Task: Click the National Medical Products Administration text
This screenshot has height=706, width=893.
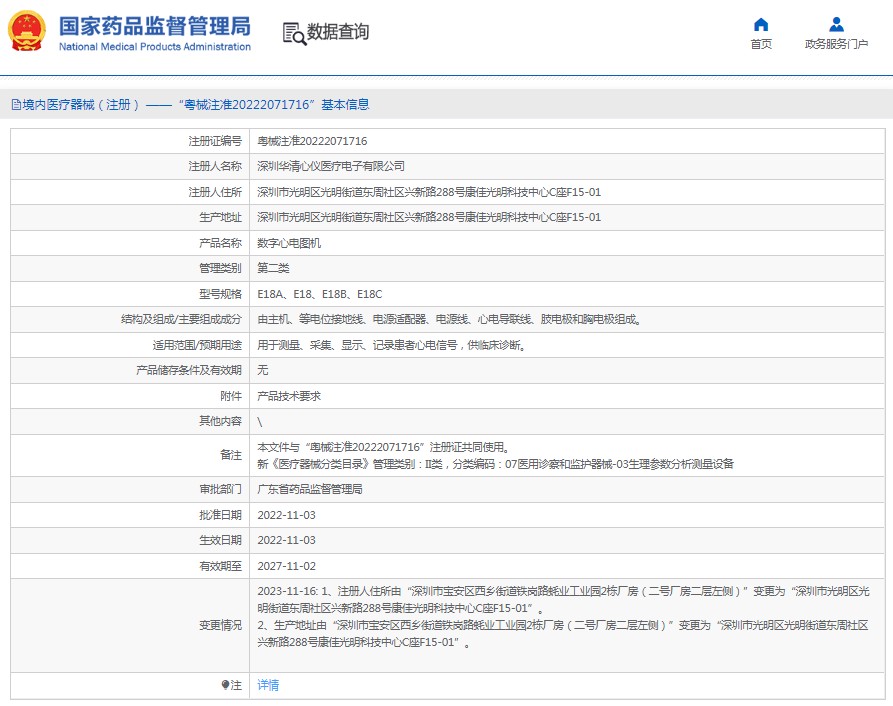Action: pyautogui.click(x=155, y=47)
